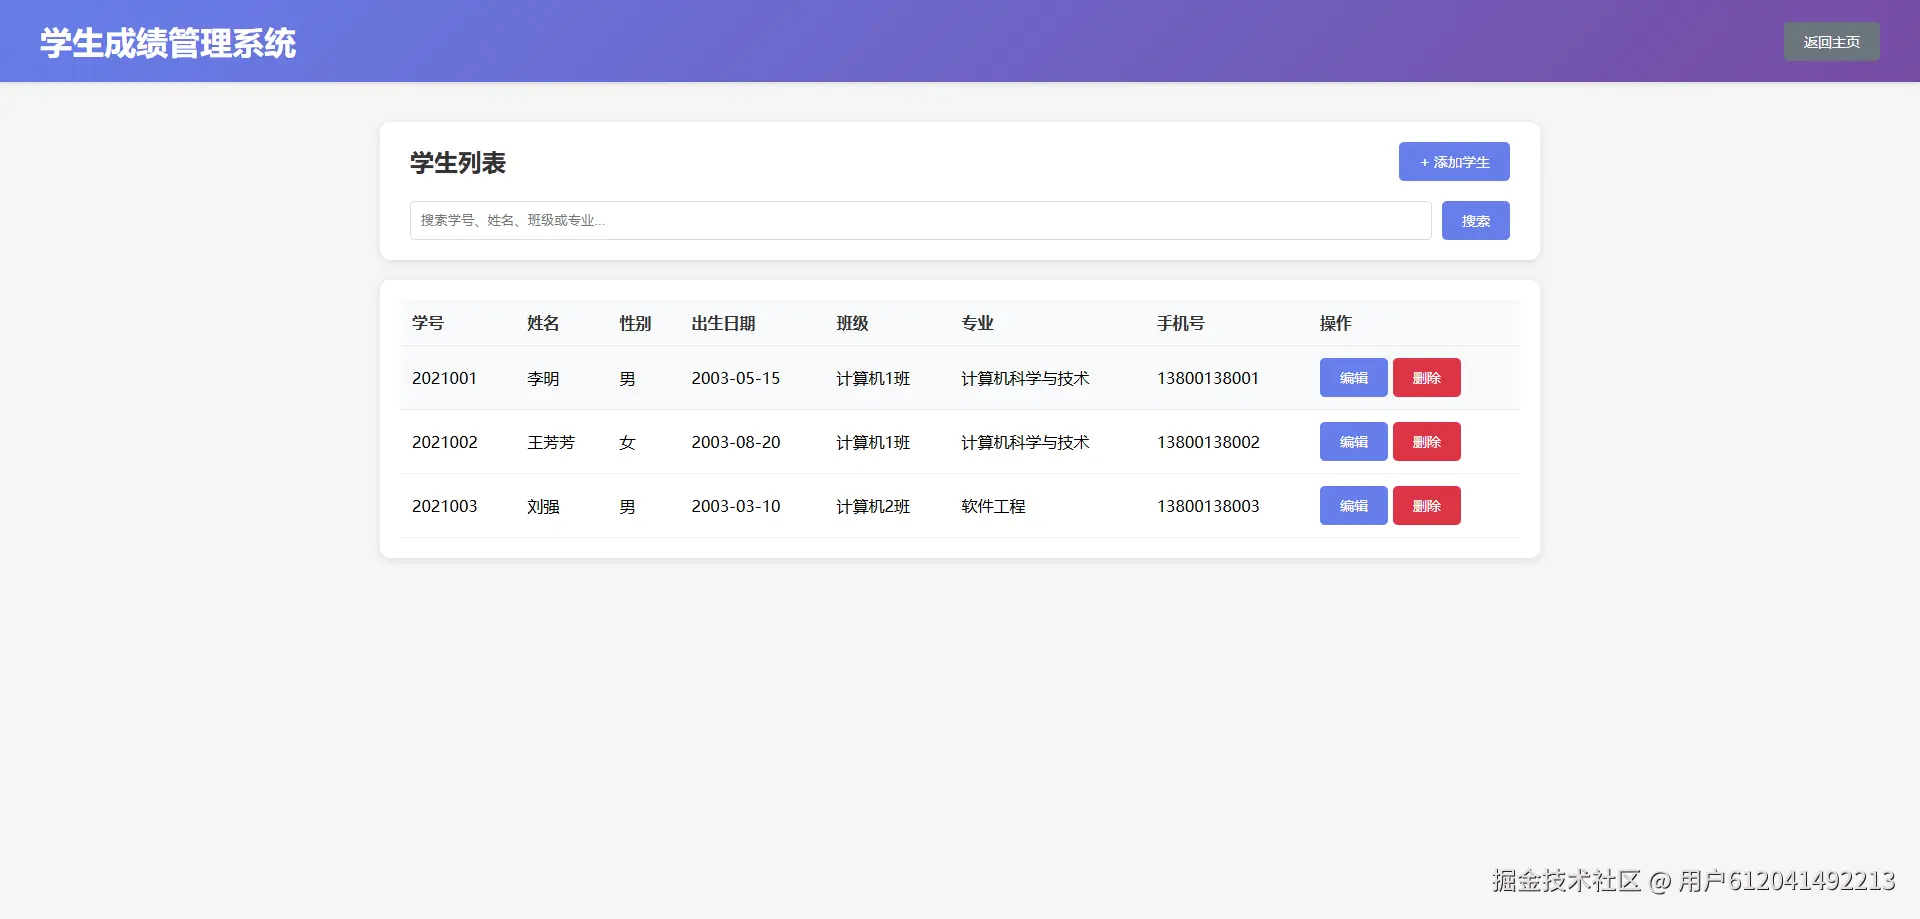Click the name 王芳芳
1920x919 pixels.
pos(551,443)
